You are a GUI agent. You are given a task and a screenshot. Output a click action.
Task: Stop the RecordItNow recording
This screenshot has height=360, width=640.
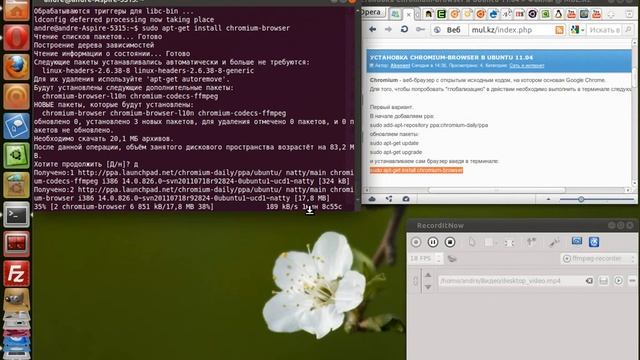pyautogui.click(x=450, y=242)
